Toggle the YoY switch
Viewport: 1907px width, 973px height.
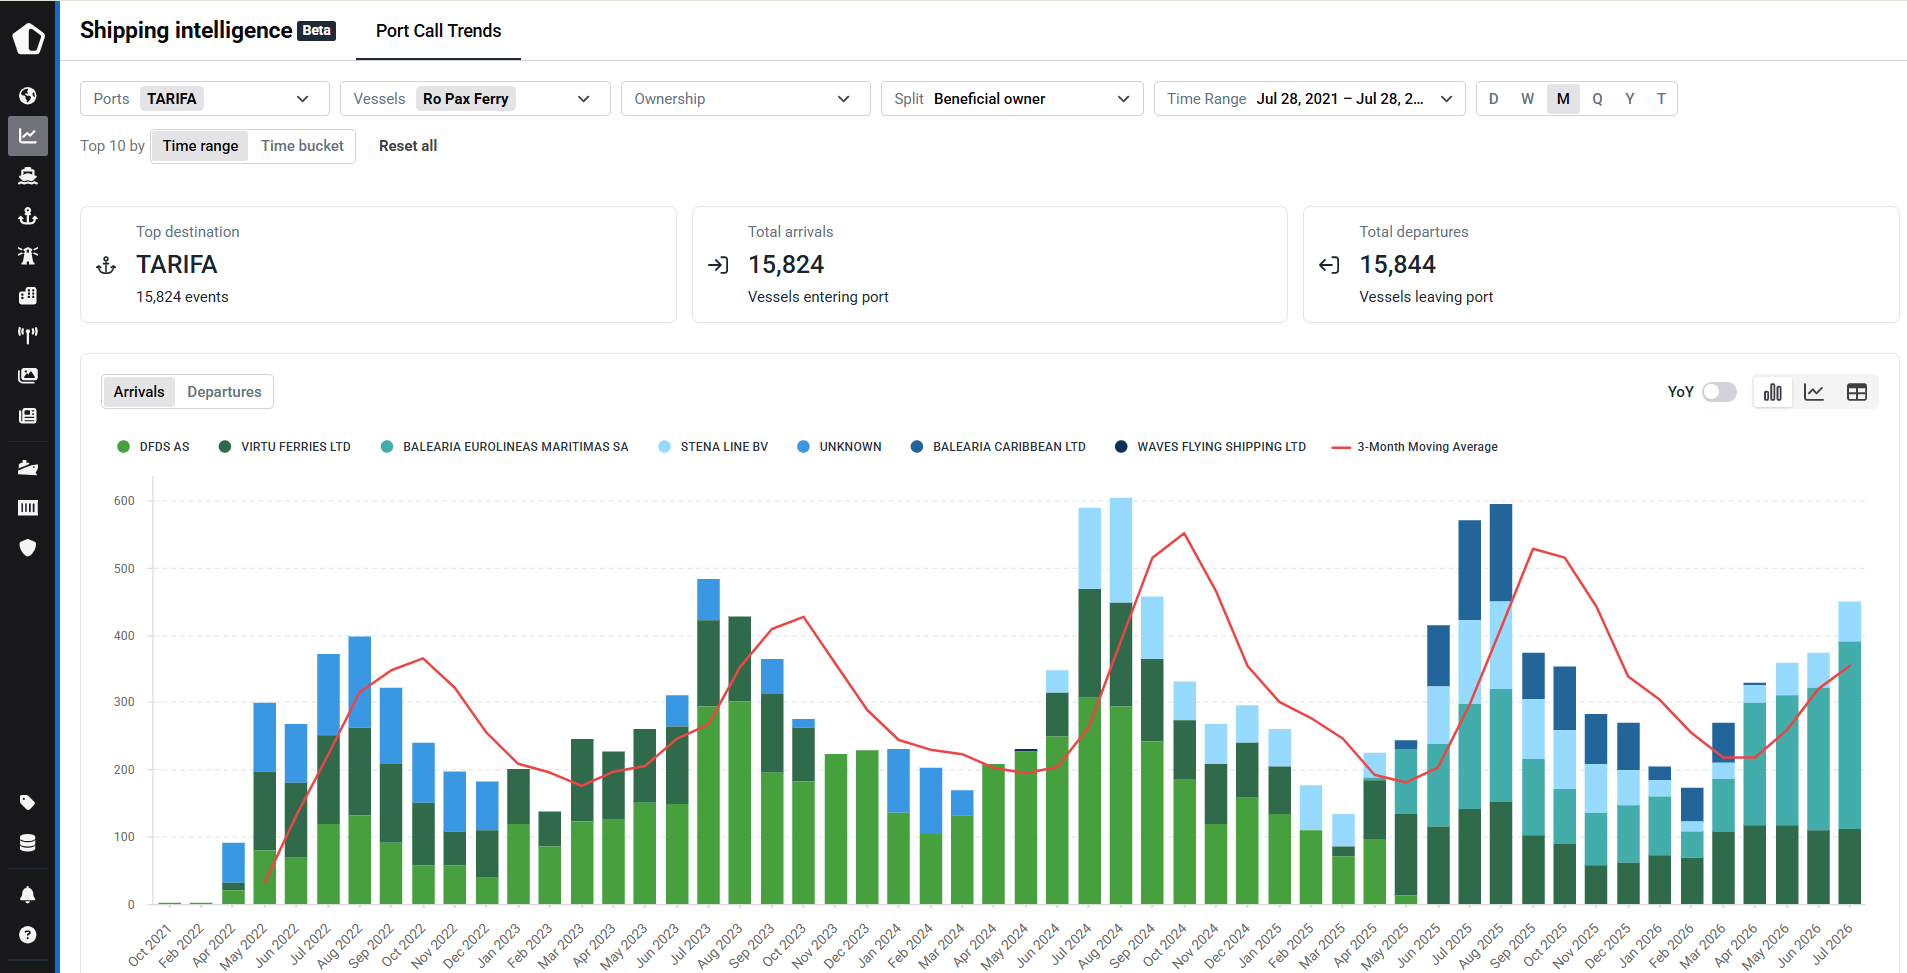(x=1720, y=392)
